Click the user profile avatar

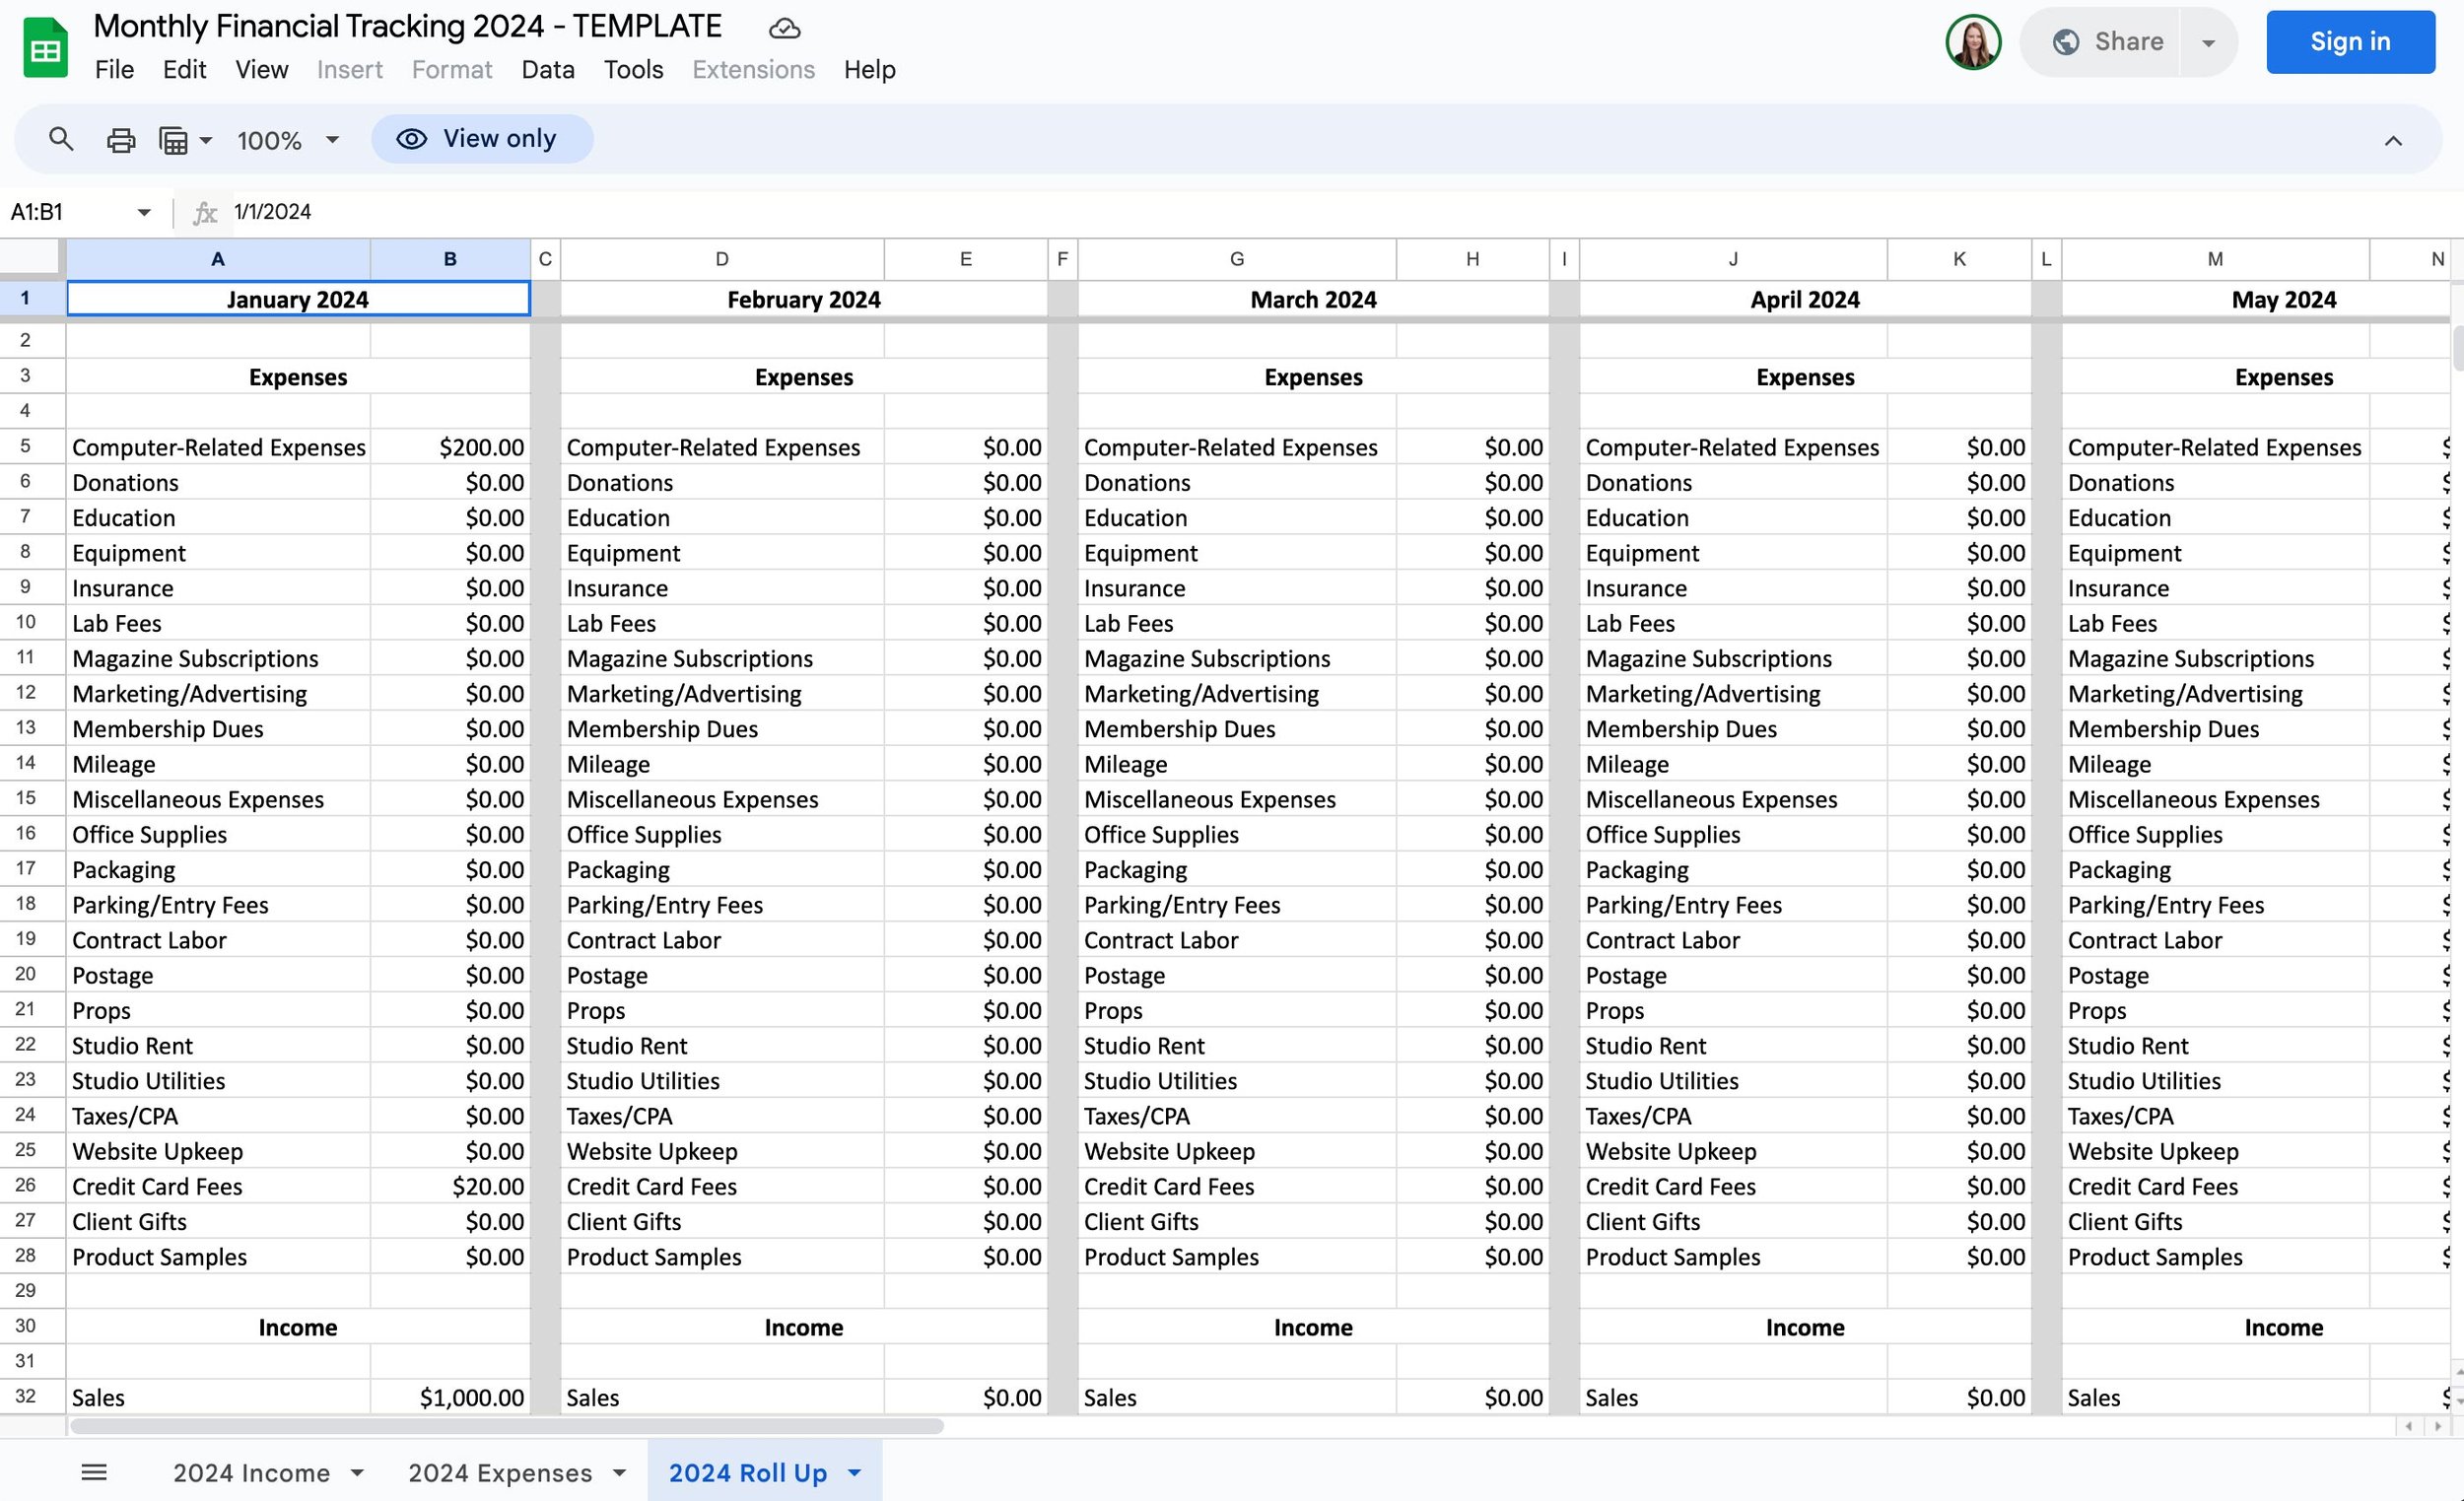[x=1972, y=42]
